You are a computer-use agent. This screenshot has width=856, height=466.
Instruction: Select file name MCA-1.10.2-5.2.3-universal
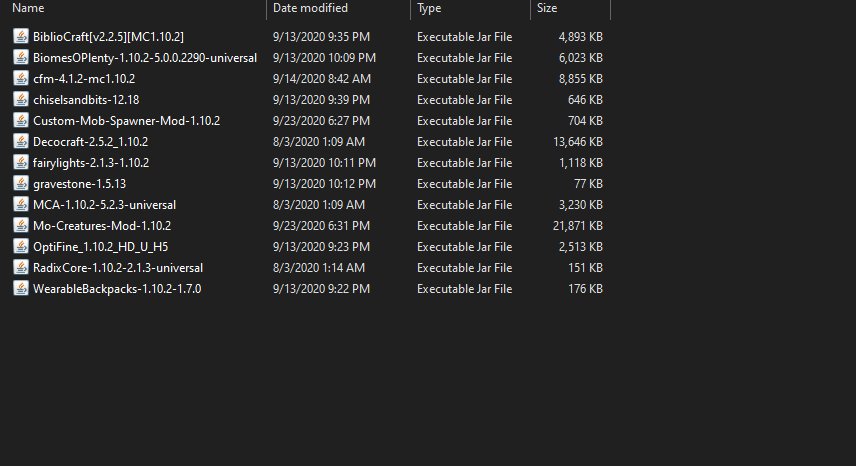coord(104,205)
